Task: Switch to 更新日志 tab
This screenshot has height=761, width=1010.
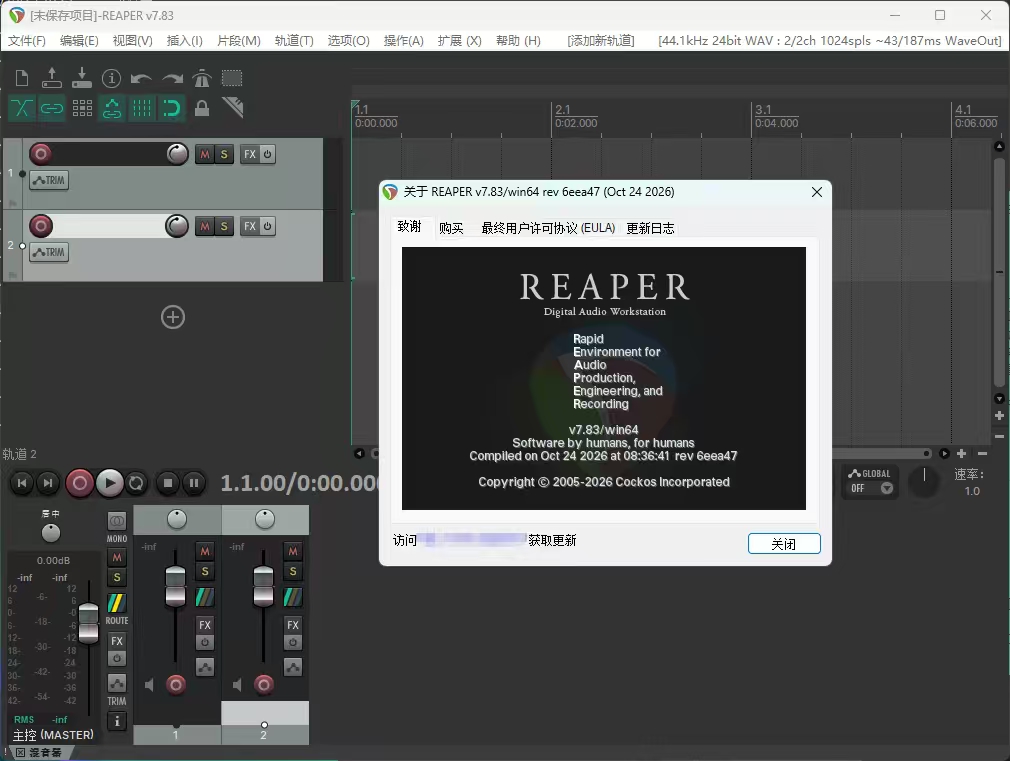Action: click(651, 228)
